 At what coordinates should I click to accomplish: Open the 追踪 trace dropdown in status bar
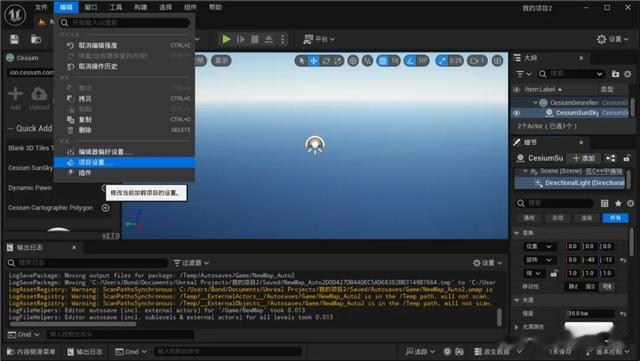coord(420,352)
